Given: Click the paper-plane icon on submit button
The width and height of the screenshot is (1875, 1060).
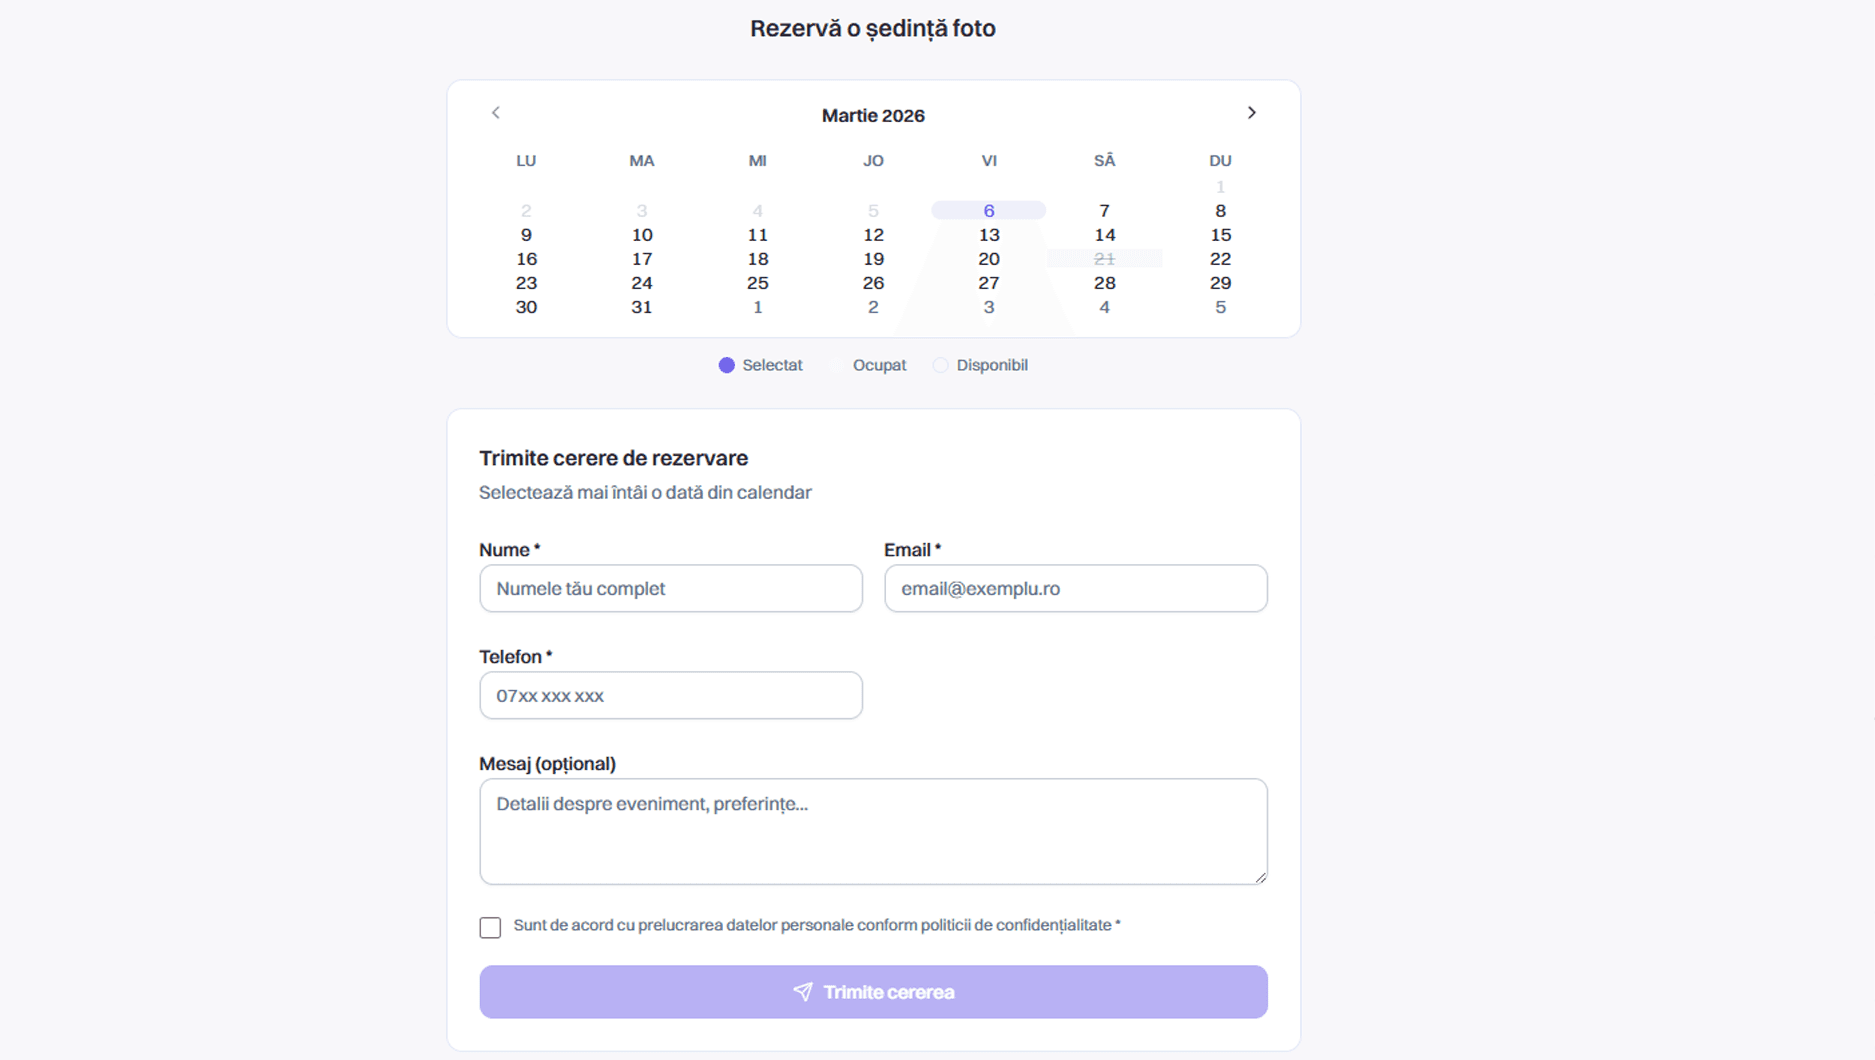Looking at the screenshot, I should [x=802, y=992].
